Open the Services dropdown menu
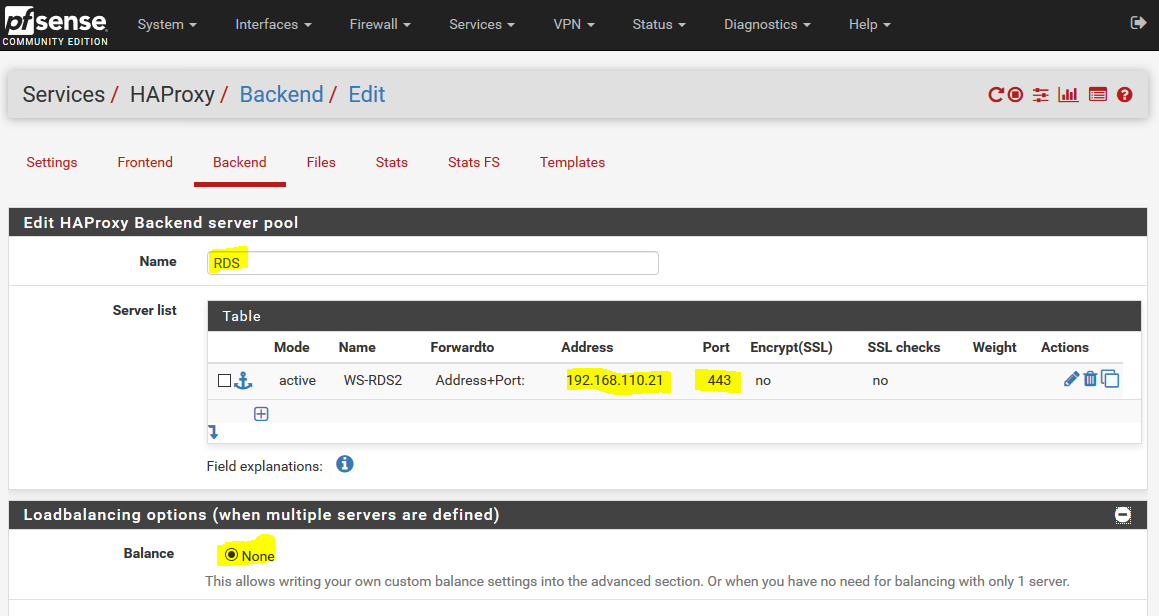The height and width of the screenshot is (616, 1159). point(482,24)
